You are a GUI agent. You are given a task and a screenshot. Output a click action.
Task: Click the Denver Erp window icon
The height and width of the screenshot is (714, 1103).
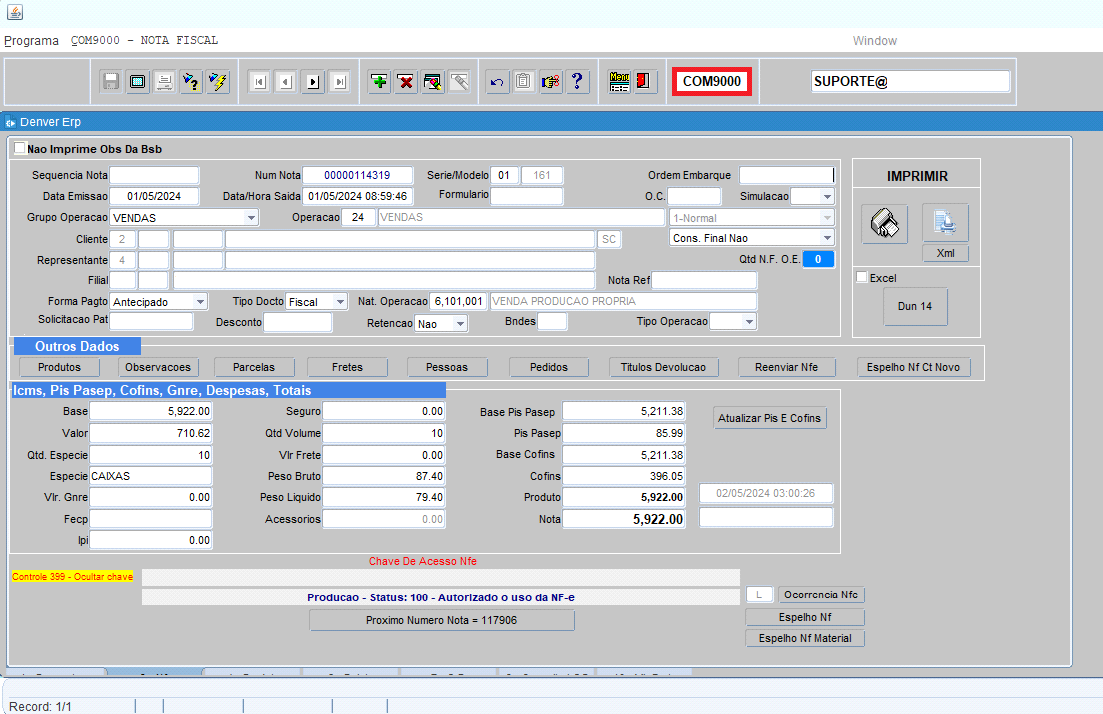click(x=11, y=122)
